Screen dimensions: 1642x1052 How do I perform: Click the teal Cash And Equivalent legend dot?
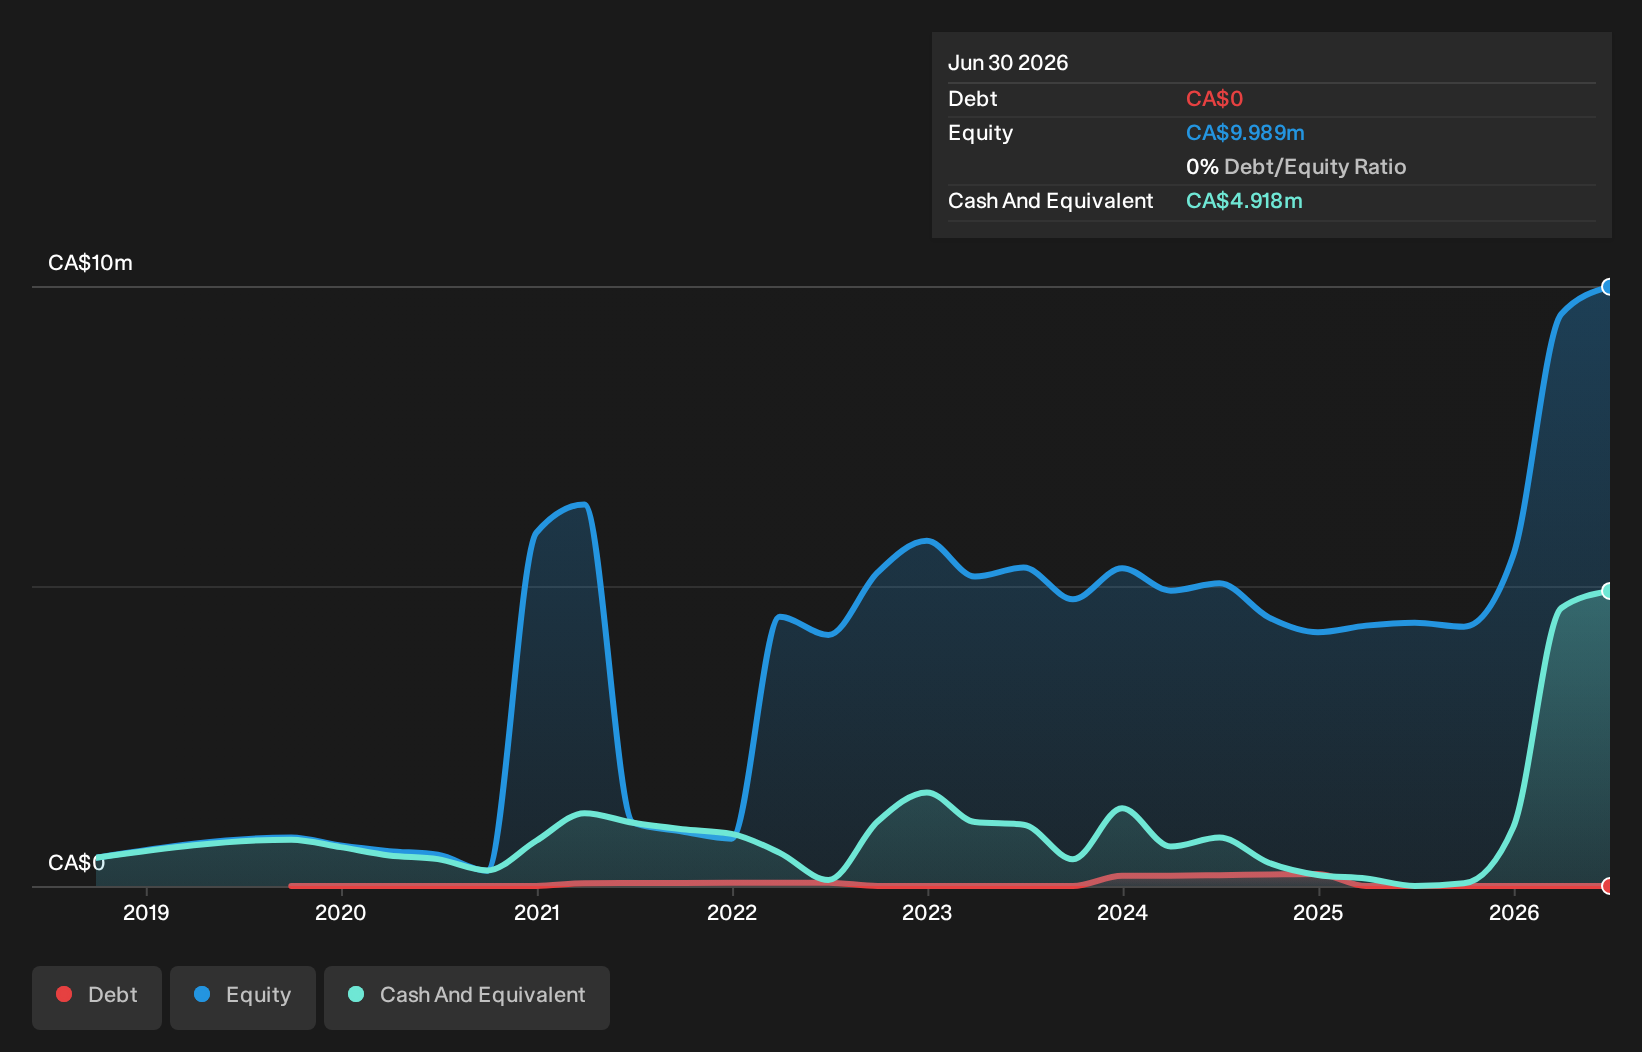(356, 994)
